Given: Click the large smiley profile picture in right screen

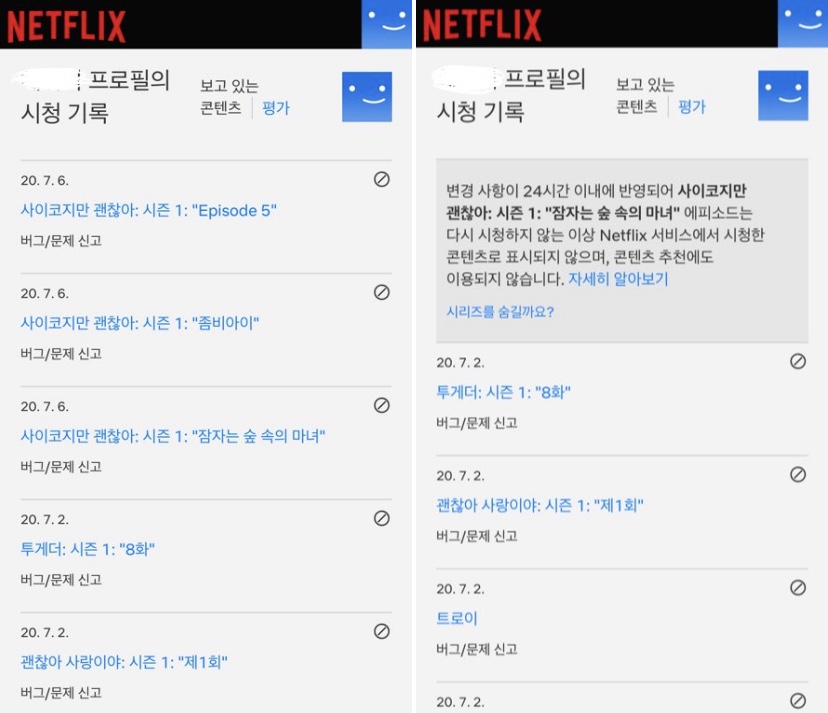Looking at the screenshot, I should tap(783, 96).
